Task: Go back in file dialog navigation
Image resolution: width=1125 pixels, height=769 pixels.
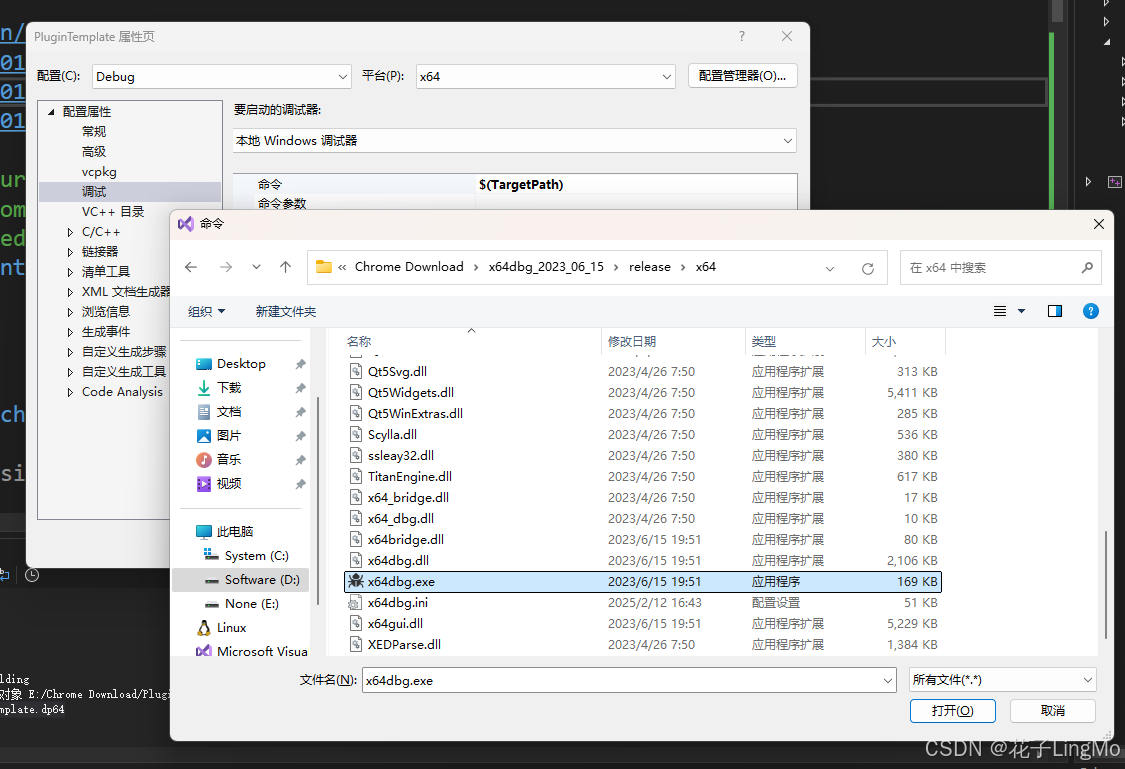Action: tap(191, 268)
